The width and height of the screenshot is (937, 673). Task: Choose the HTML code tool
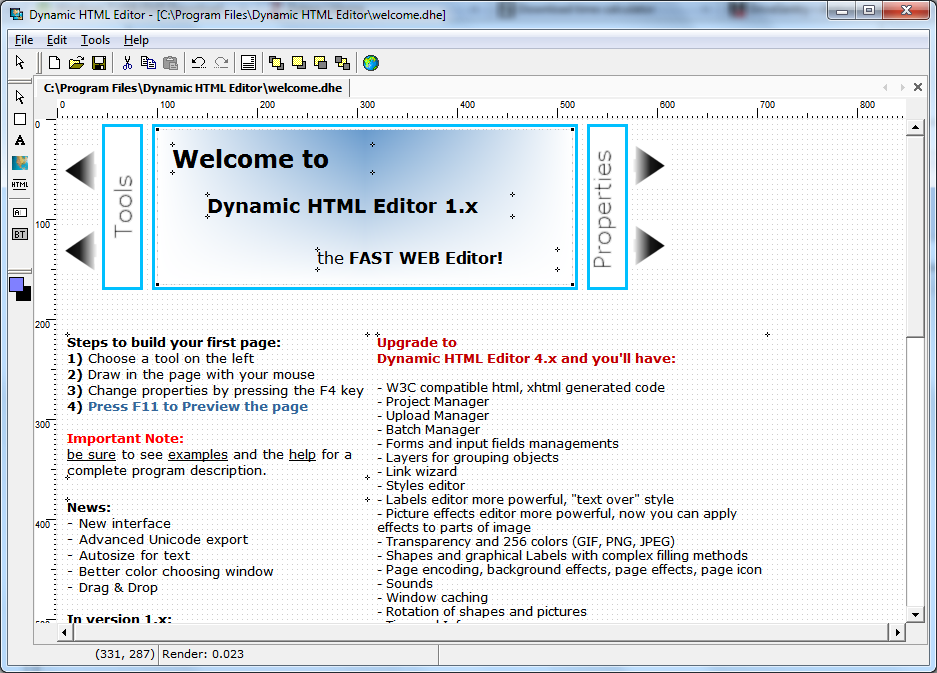pyautogui.click(x=20, y=185)
